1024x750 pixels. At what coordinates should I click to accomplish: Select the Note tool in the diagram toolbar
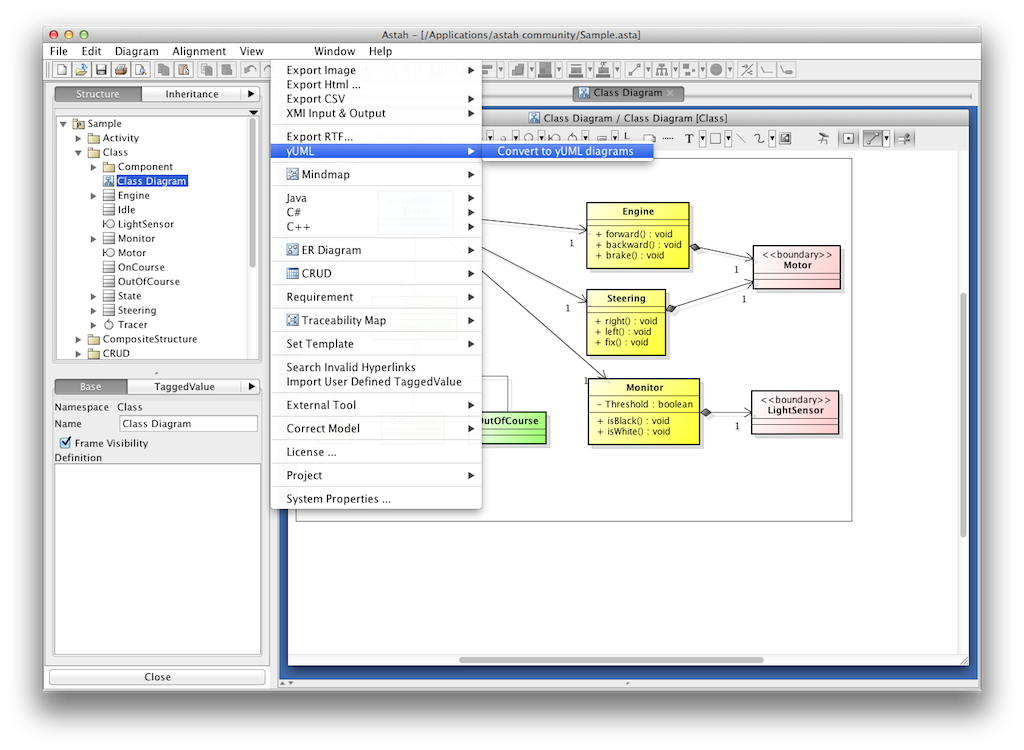click(649, 139)
